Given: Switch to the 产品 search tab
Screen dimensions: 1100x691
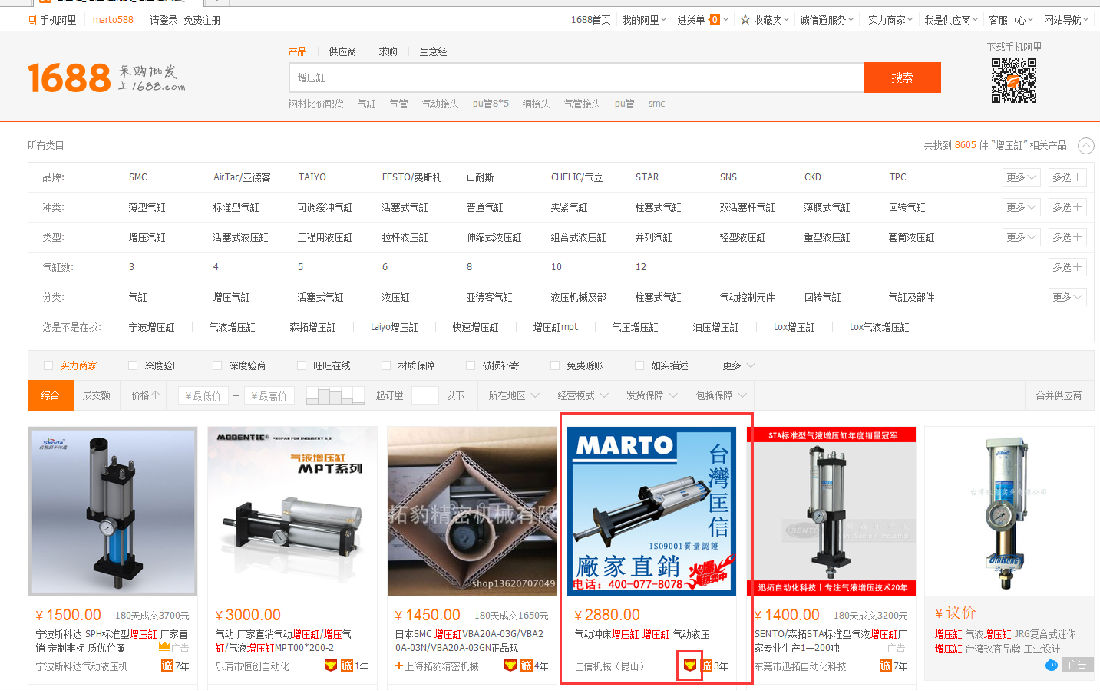Looking at the screenshot, I should 297,51.
